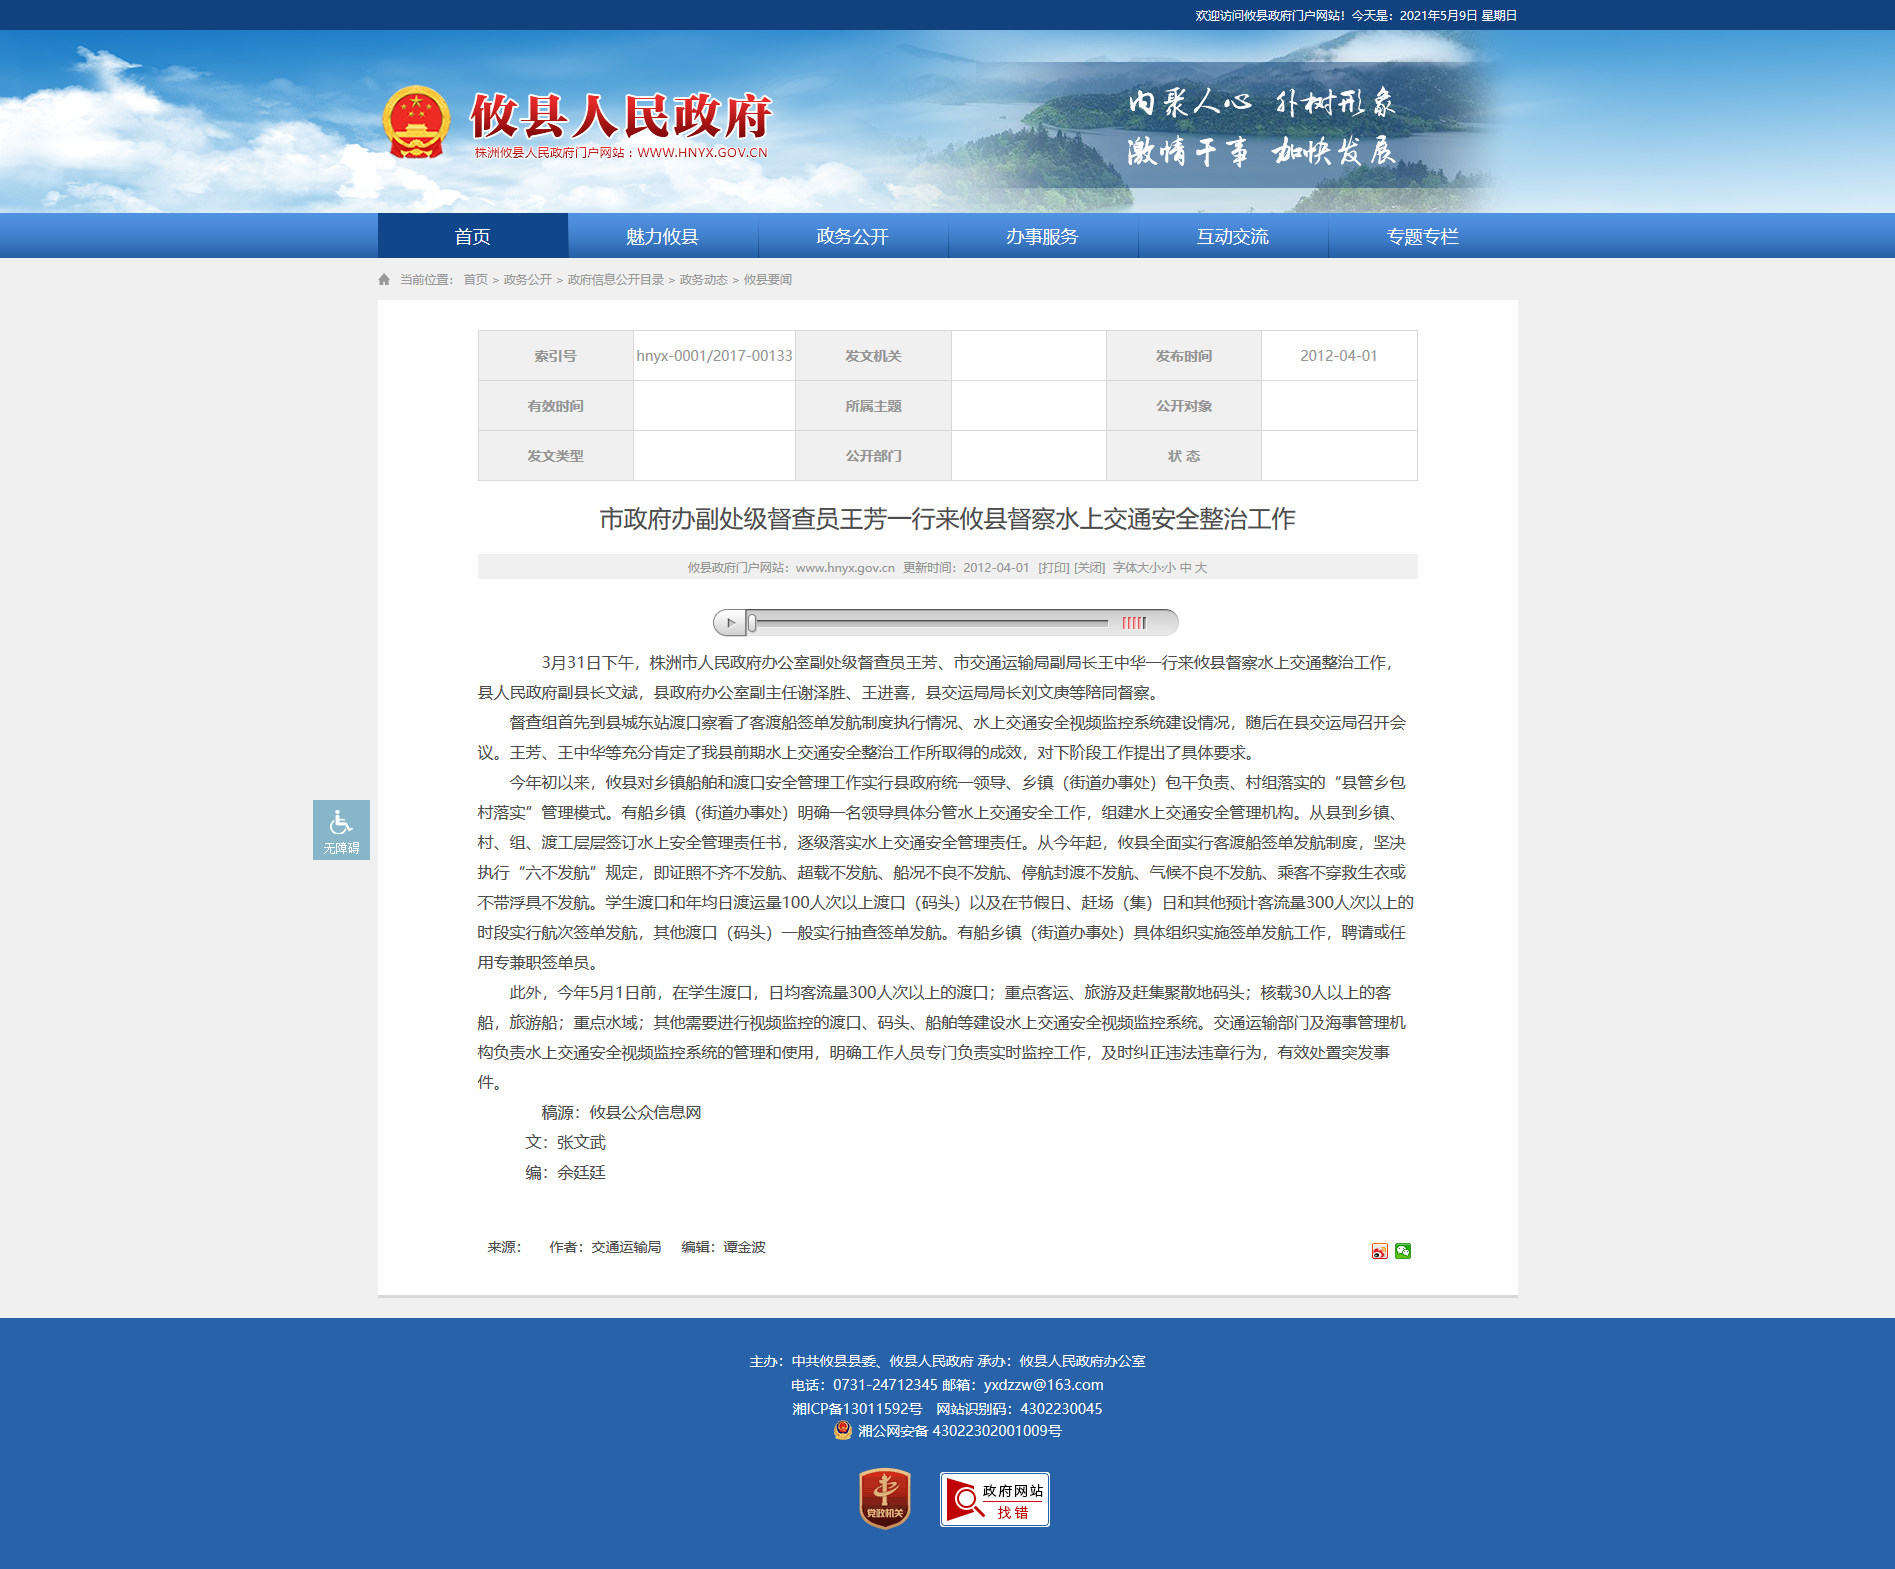Click the police badge icon near 湘公网安备
Viewport: 1895px width, 1569px height.
point(843,1430)
